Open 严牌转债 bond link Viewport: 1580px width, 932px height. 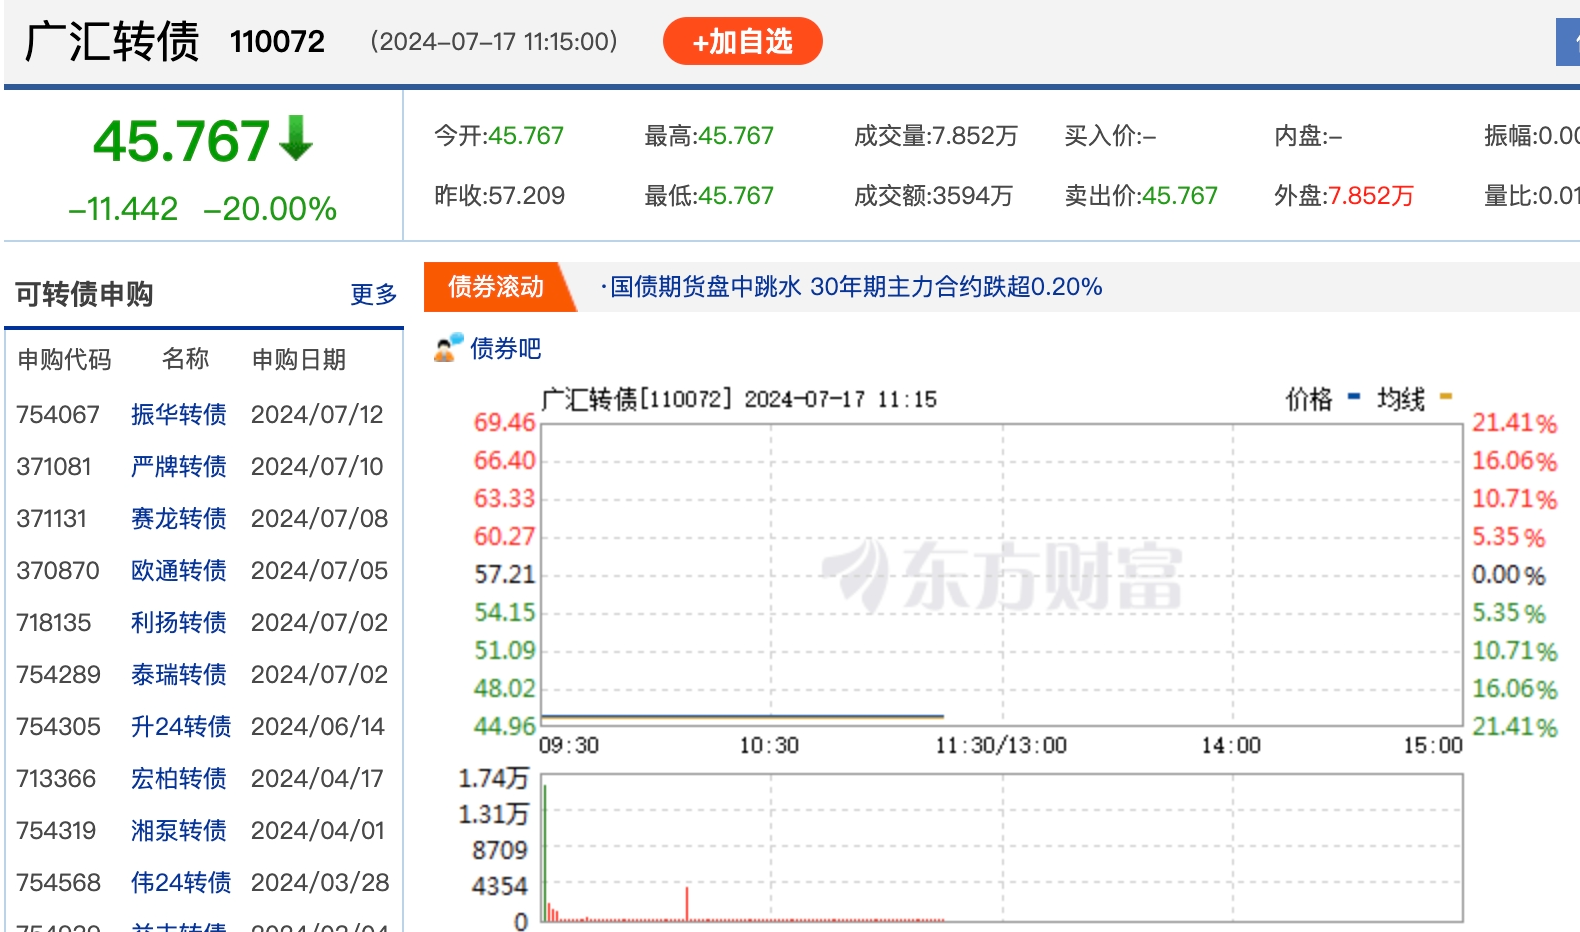point(179,466)
